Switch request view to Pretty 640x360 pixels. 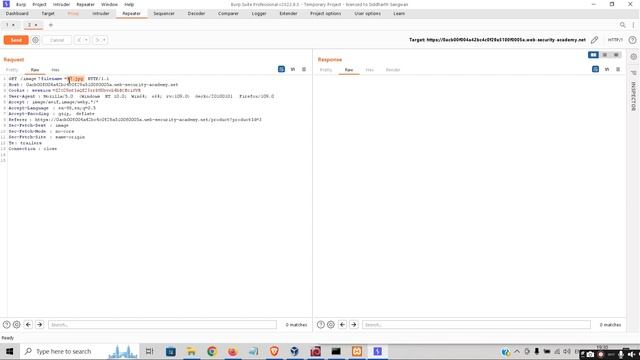(12, 70)
